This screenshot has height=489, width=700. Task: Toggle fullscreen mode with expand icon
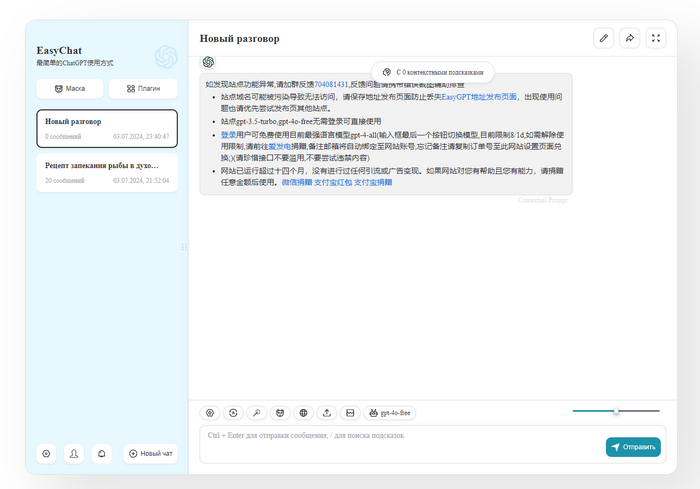click(x=656, y=38)
